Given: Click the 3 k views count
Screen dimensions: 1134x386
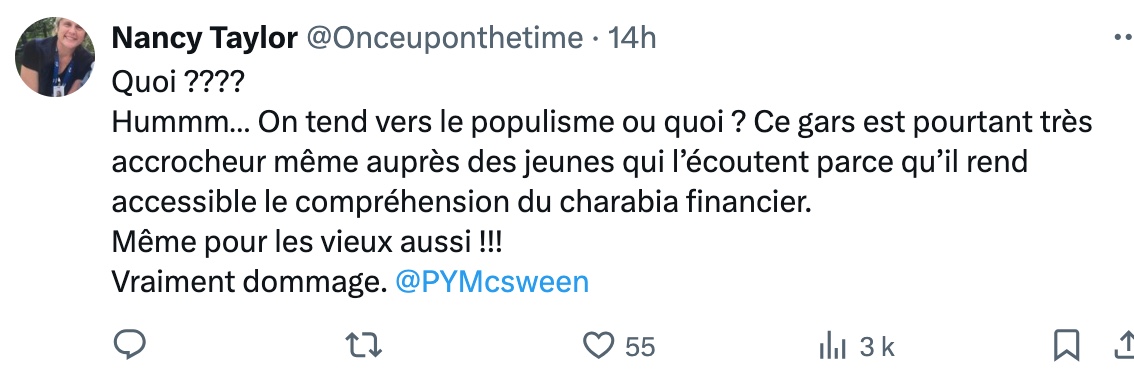Looking at the screenshot, I should [x=877, y=347].
